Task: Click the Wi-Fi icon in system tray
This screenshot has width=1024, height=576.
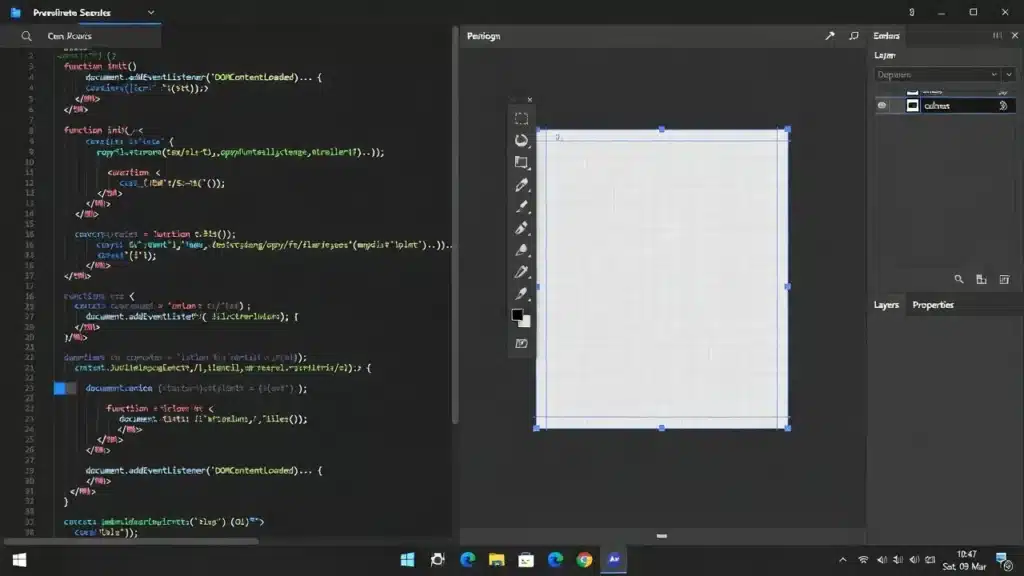Action: pyautogui.click(x=863, y=560)
